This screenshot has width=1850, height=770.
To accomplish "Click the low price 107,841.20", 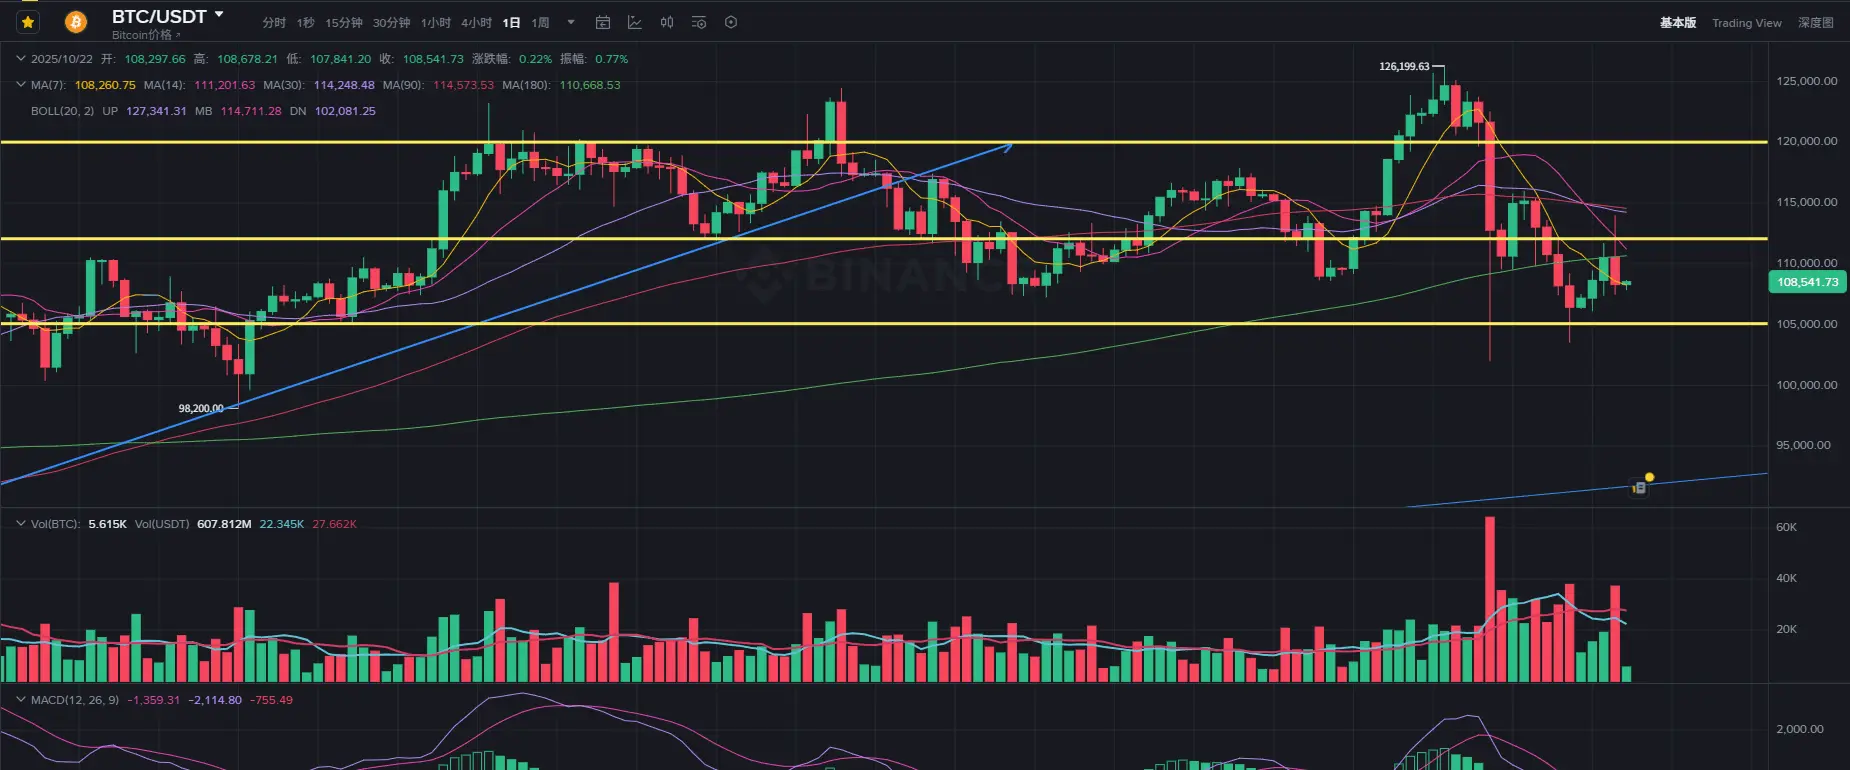I will tap(340, 59).
